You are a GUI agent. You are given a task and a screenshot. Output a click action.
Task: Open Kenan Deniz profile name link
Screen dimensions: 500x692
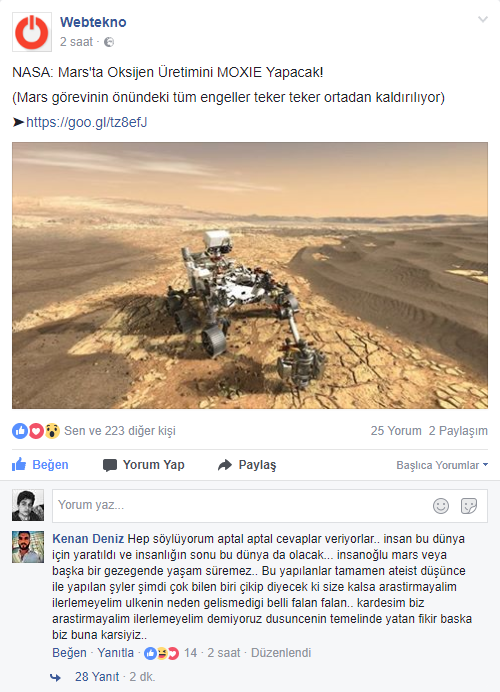pyautogui.click(x=88, y=539)
